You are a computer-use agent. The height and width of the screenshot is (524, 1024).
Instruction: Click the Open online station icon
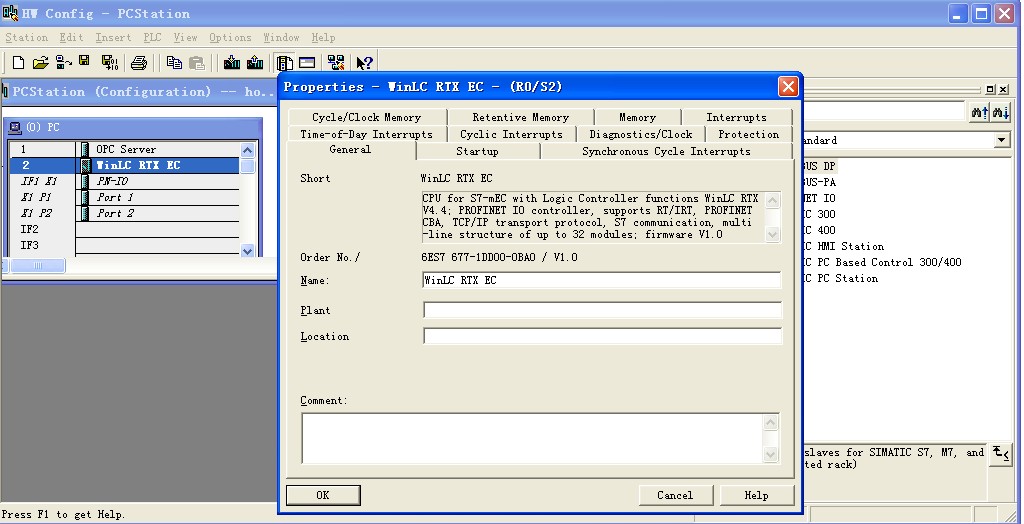[63, 63]
